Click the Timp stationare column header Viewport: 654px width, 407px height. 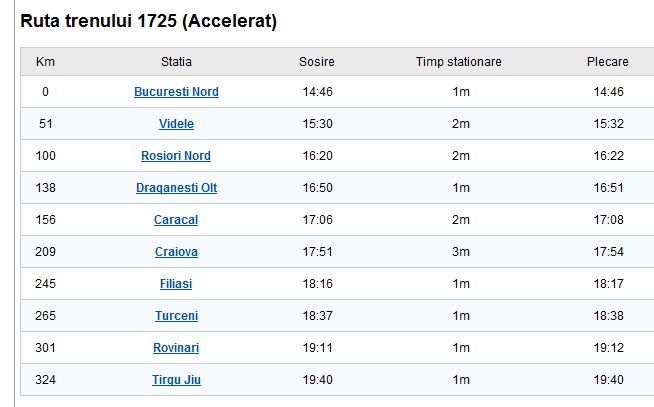458,62
